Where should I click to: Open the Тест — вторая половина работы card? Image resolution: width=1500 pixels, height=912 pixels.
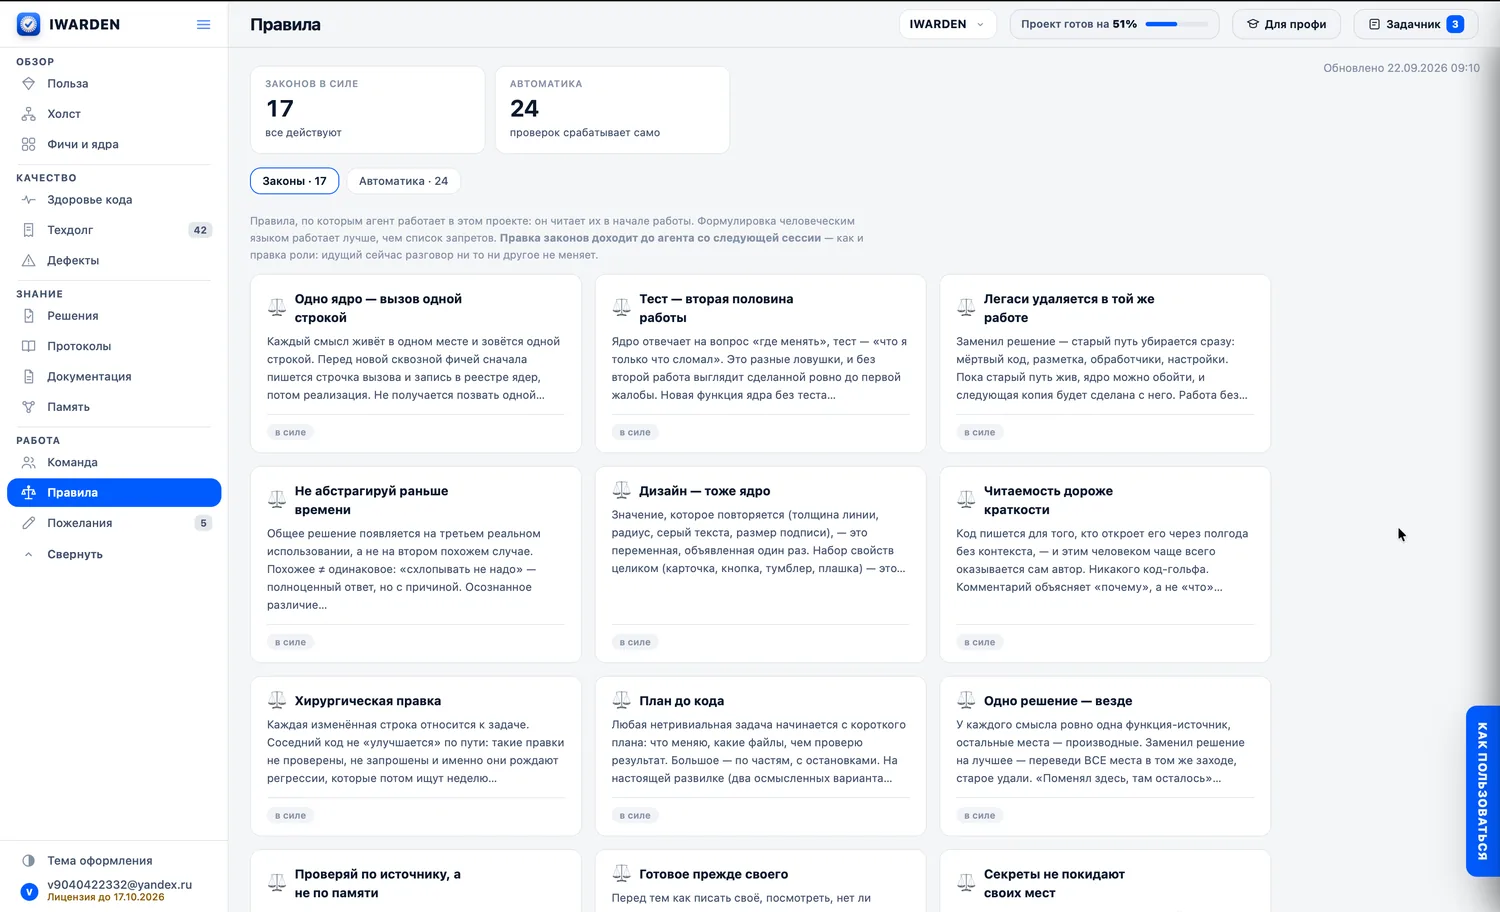tap(760, 363)
